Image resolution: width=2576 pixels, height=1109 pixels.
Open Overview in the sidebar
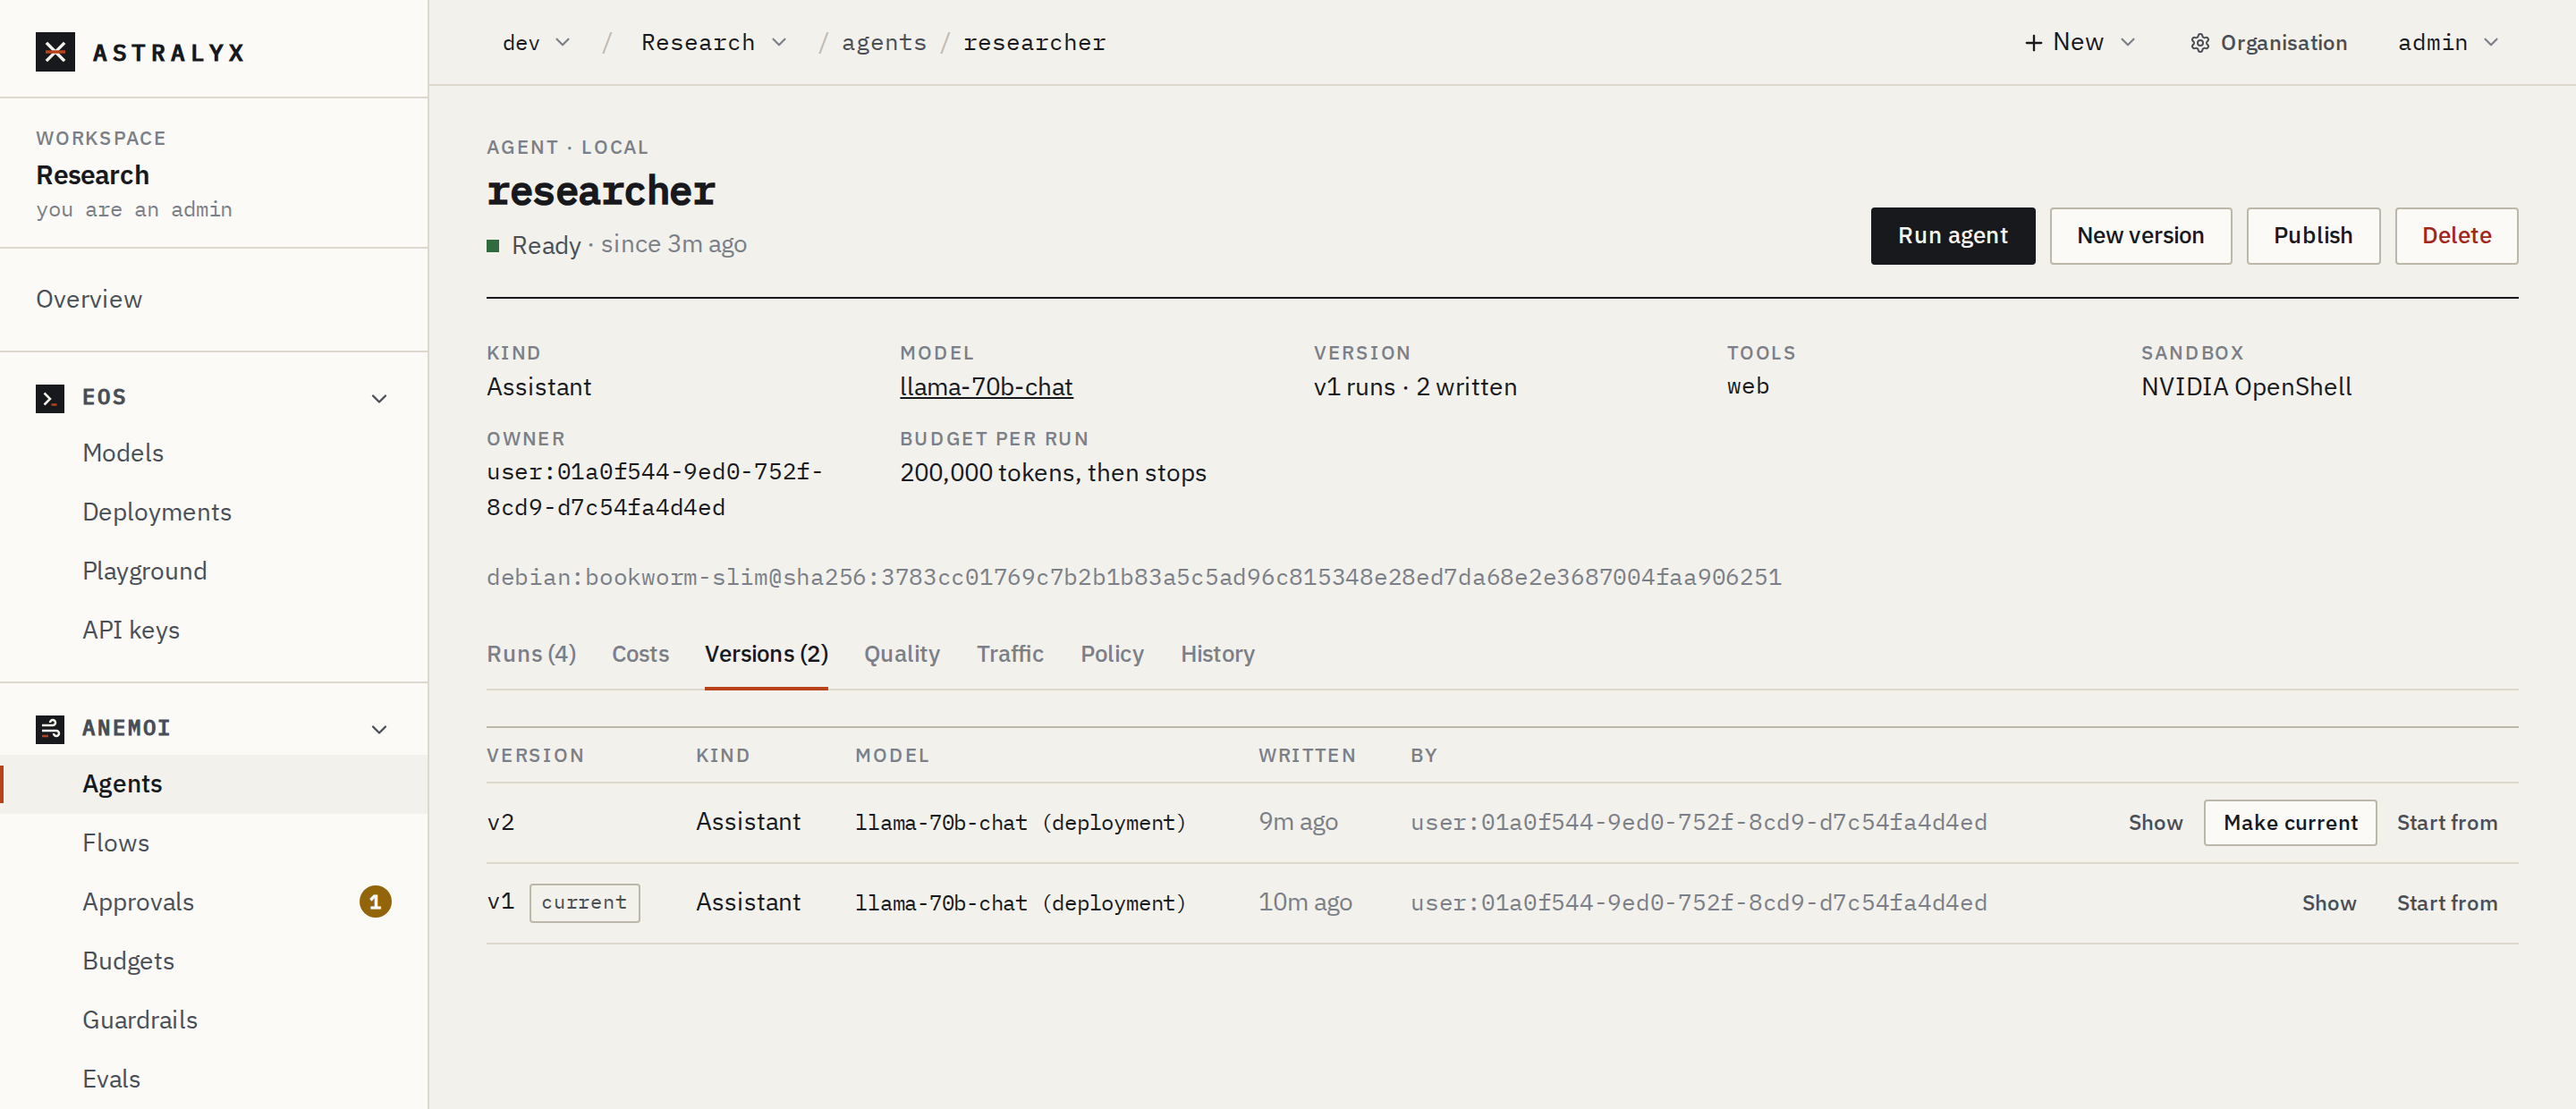tap(89, 299)
